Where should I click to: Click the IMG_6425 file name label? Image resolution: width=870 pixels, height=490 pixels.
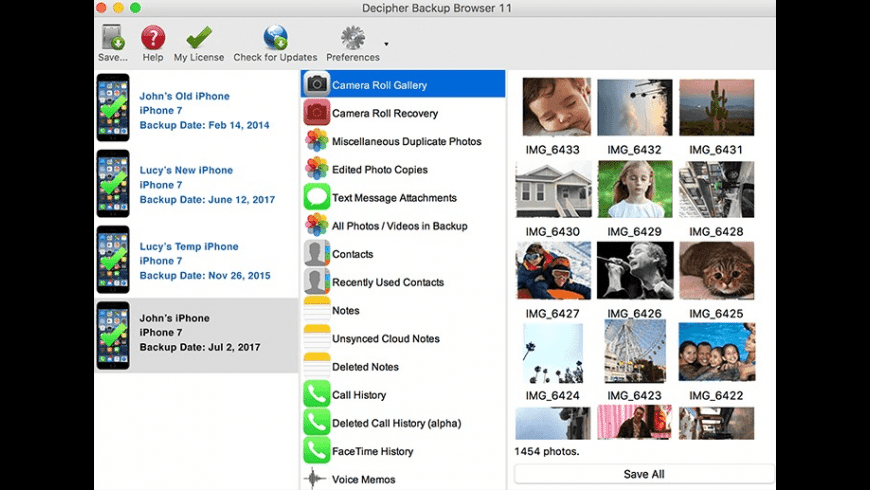point(716,314)
